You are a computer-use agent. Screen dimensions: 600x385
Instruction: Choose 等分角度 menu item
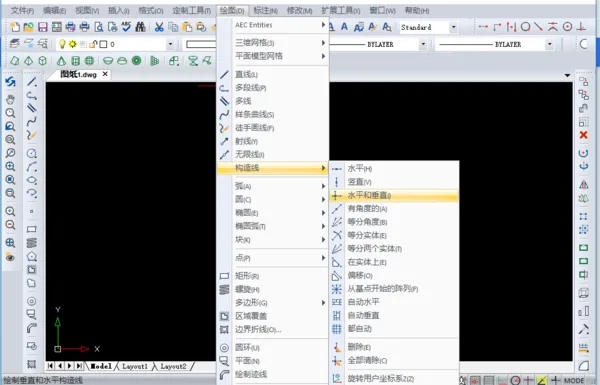tap(394, 222)
